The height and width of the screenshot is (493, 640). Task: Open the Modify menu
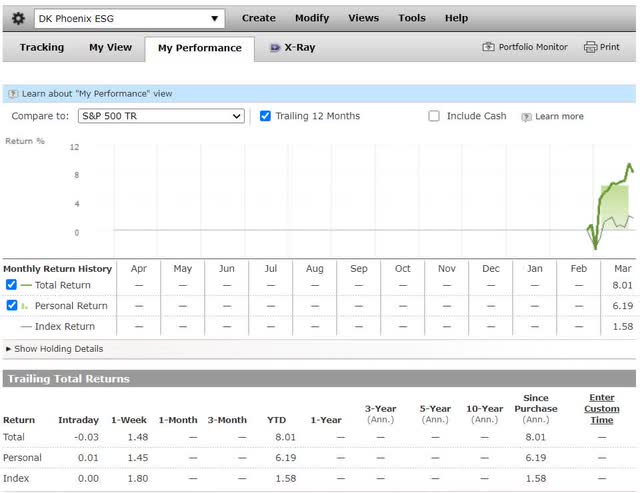click(312, 18)
